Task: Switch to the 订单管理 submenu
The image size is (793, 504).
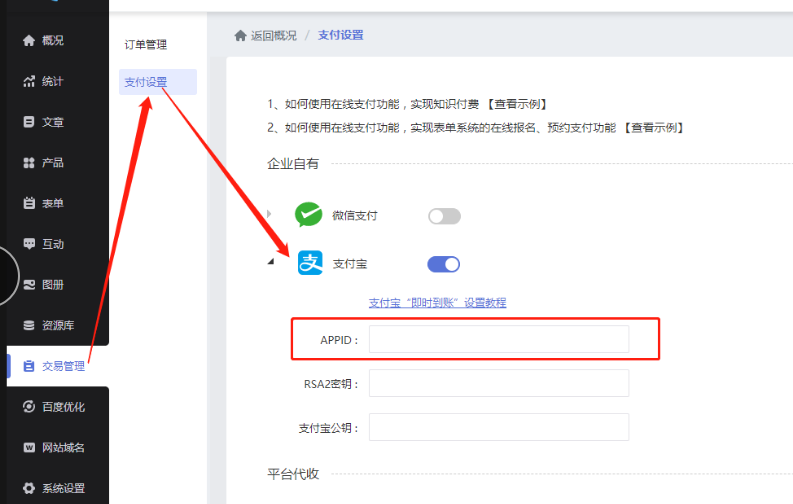Action: coord(146,44)
